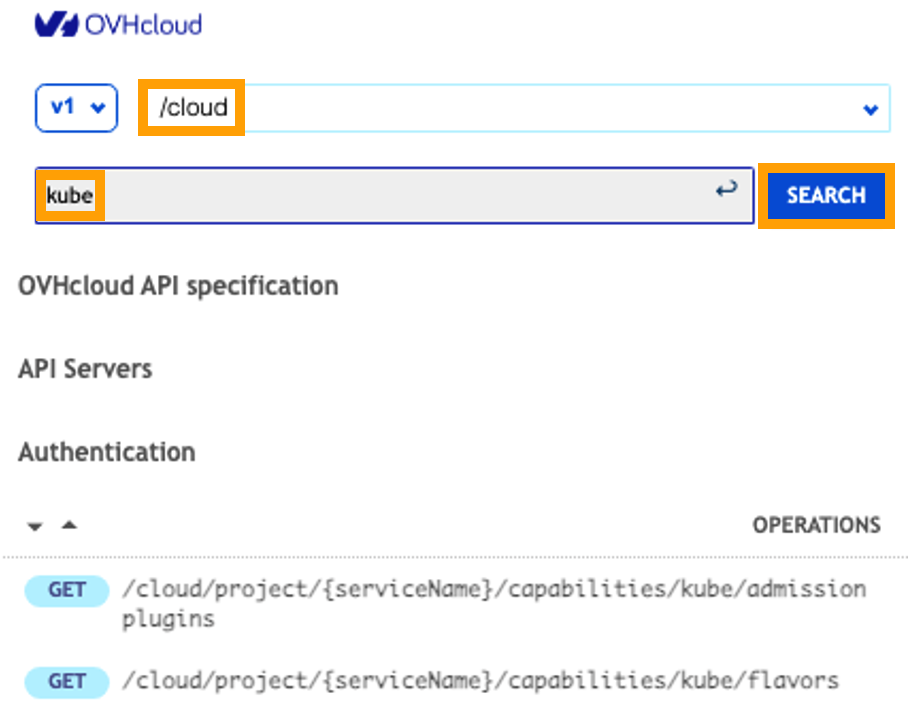
Task: Click the OVHcloud logo icon
Action: [x=57, y=24]
